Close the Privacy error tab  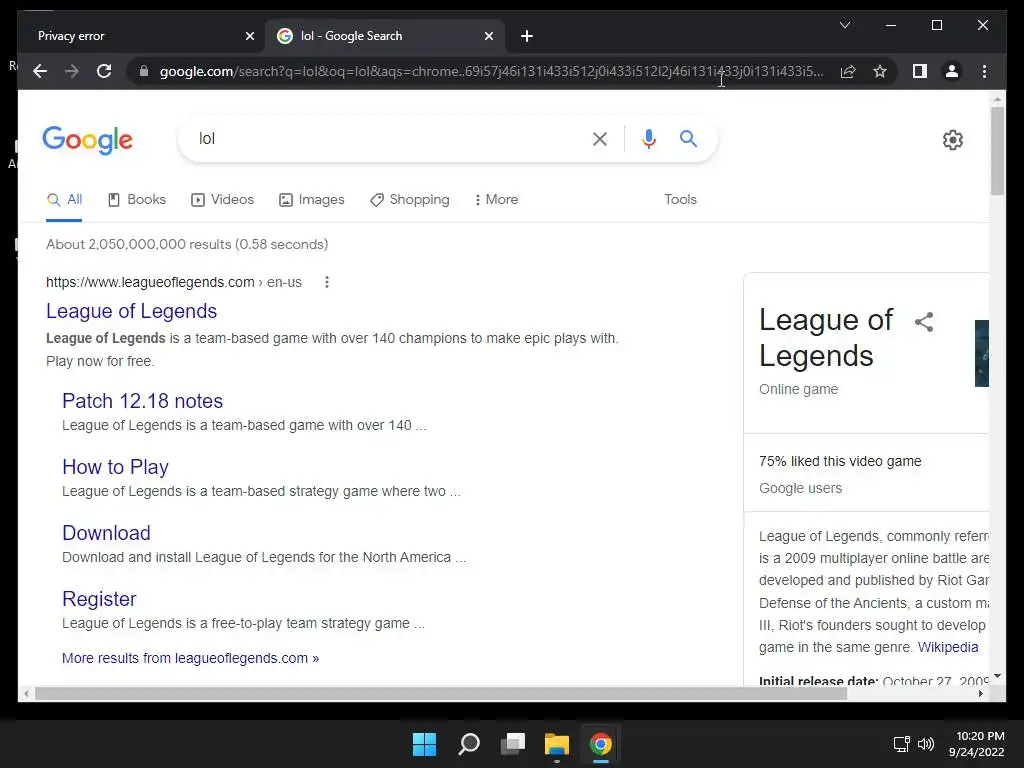coord(249,36)
